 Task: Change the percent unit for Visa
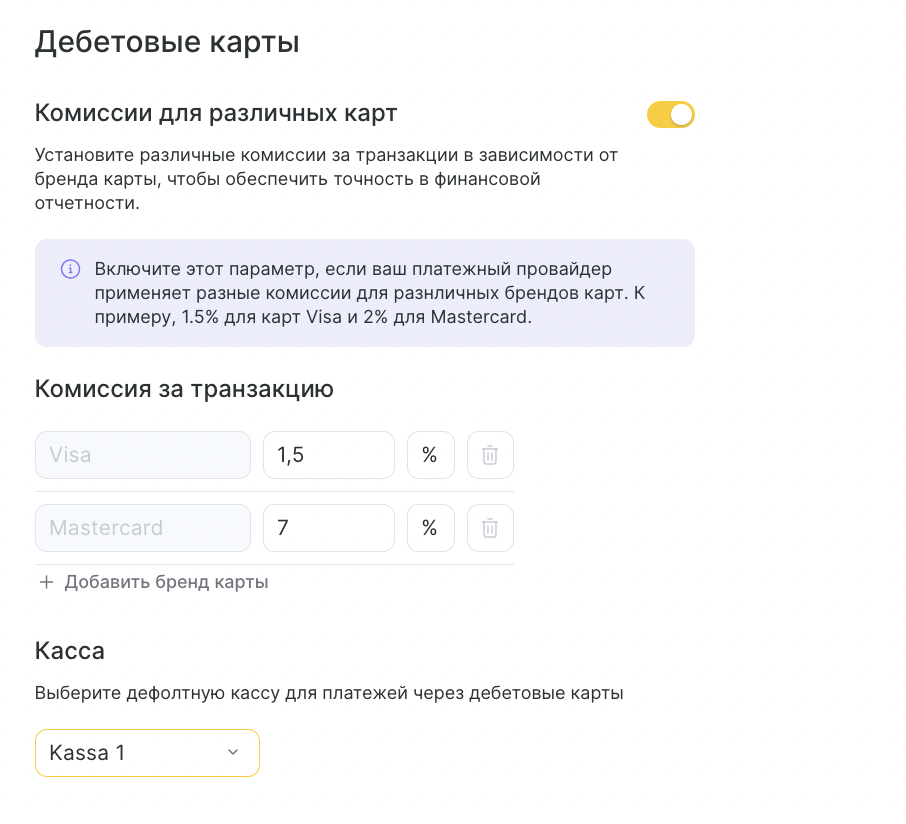[430, 455]
